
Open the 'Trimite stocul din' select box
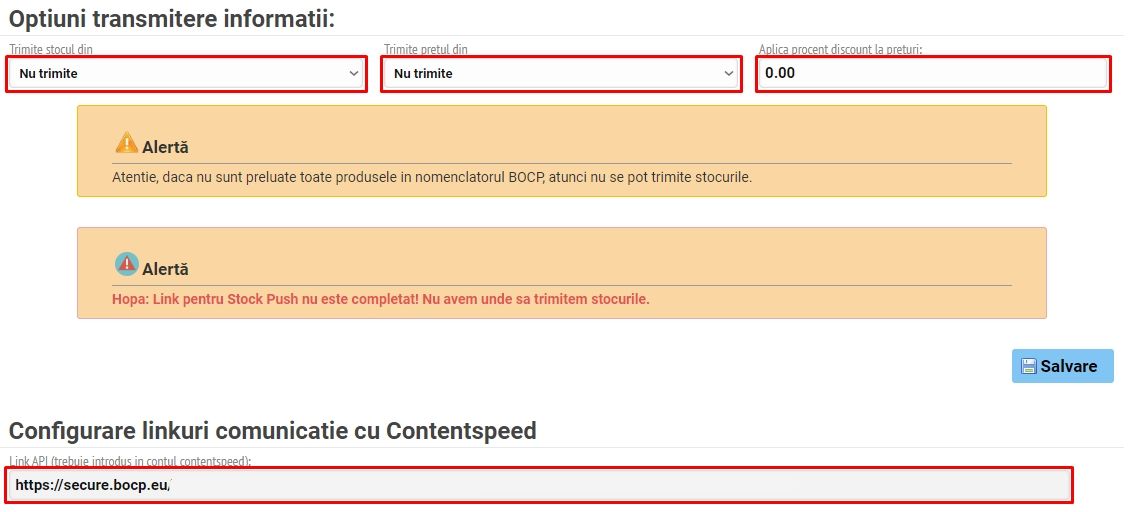point(186,74)
